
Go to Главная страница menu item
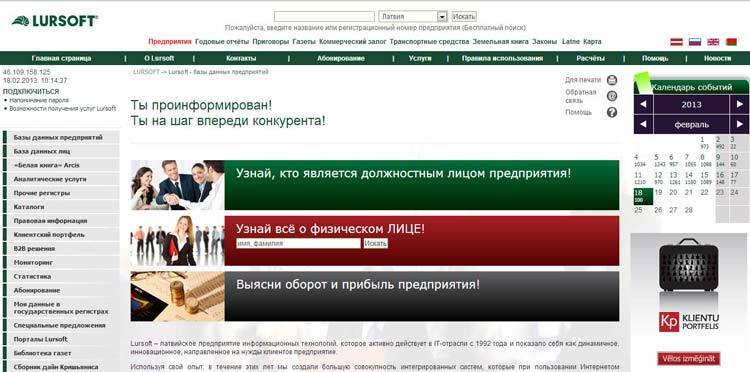(61, 58)
